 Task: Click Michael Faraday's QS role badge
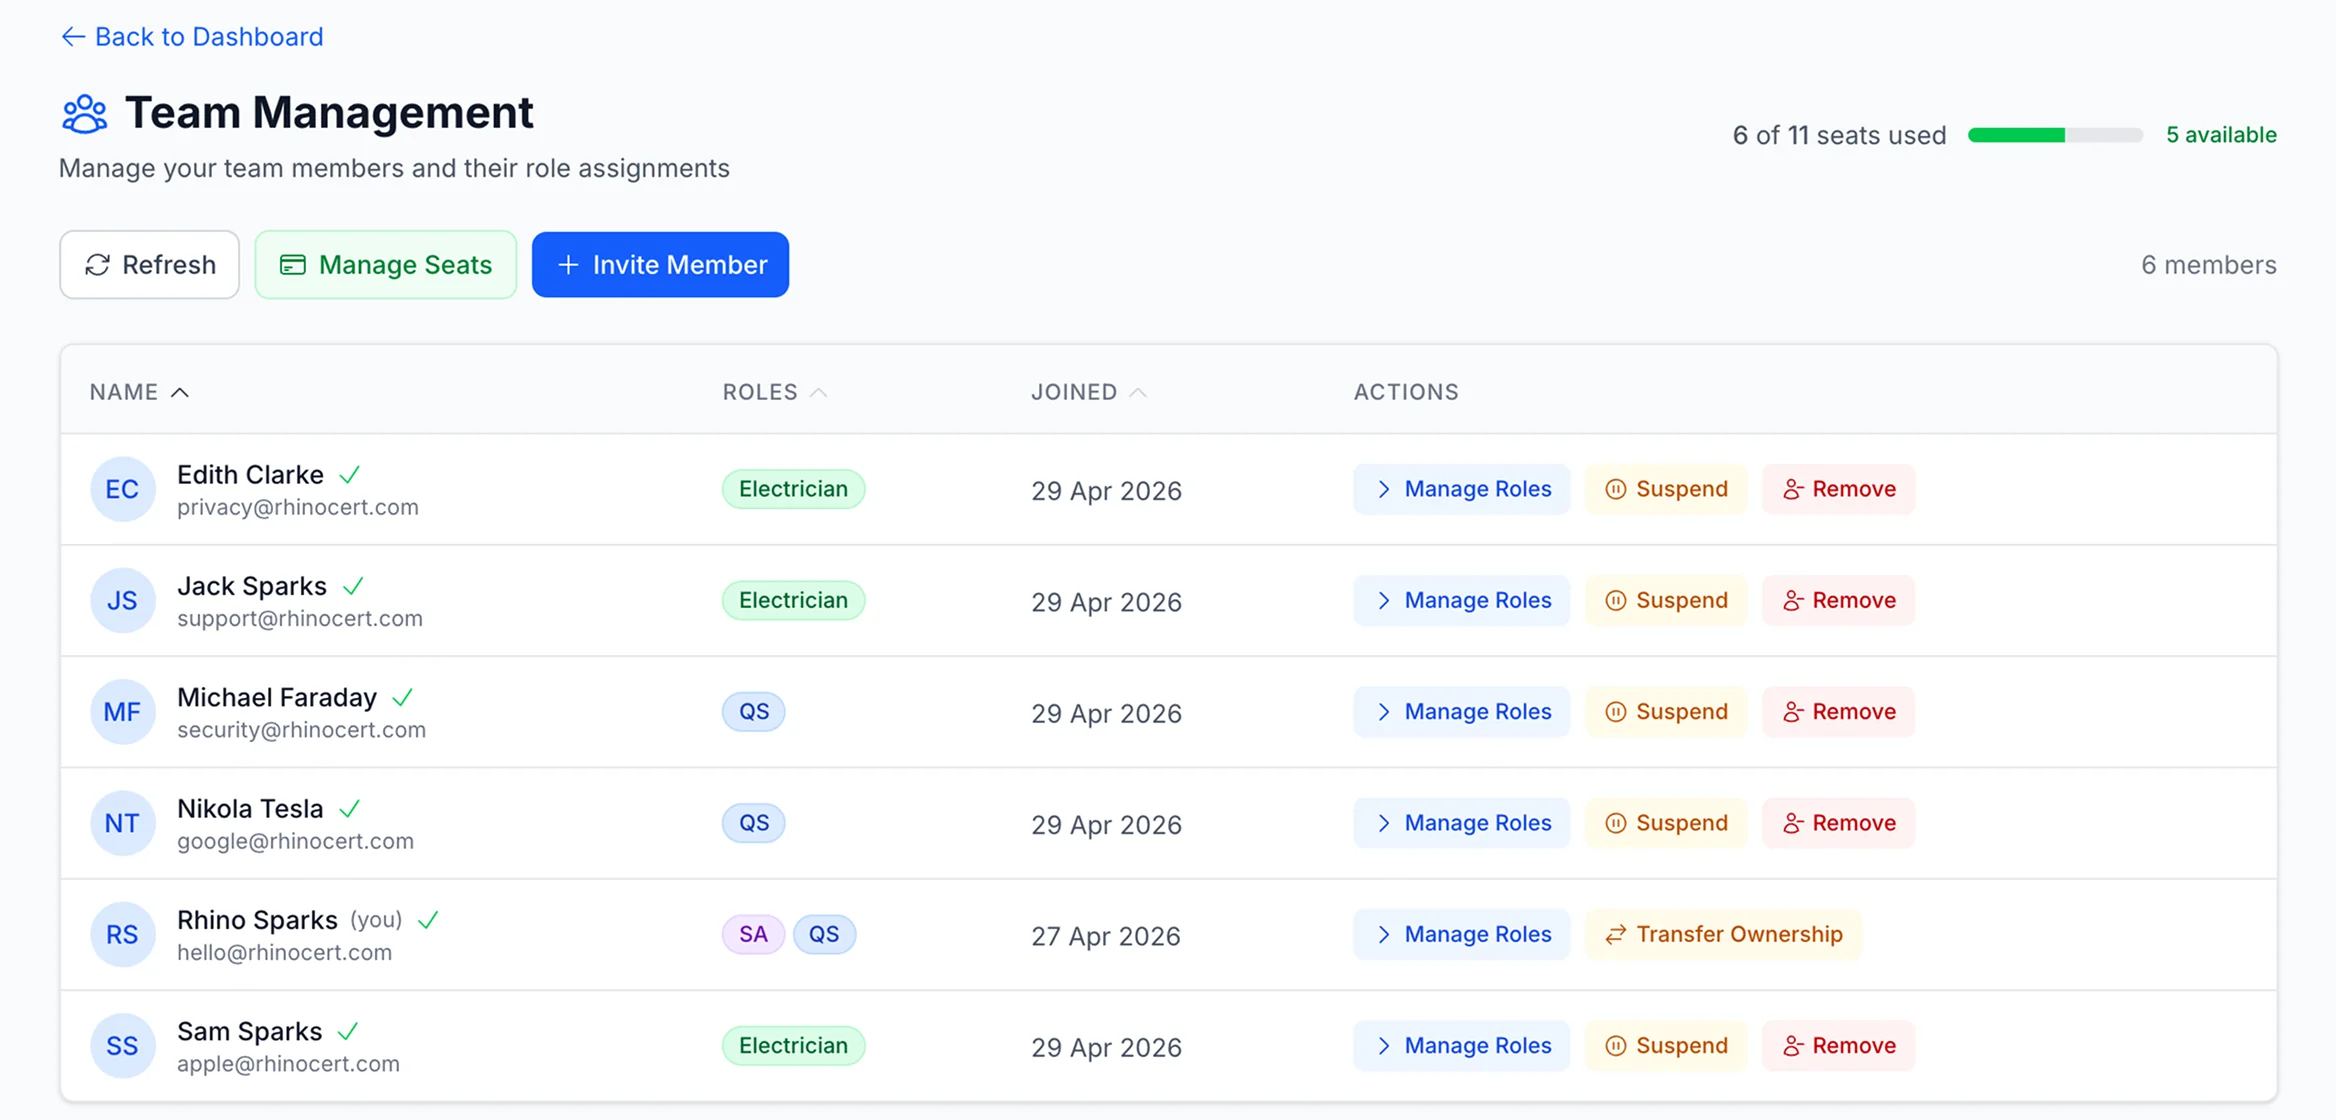tap(754, 712)
